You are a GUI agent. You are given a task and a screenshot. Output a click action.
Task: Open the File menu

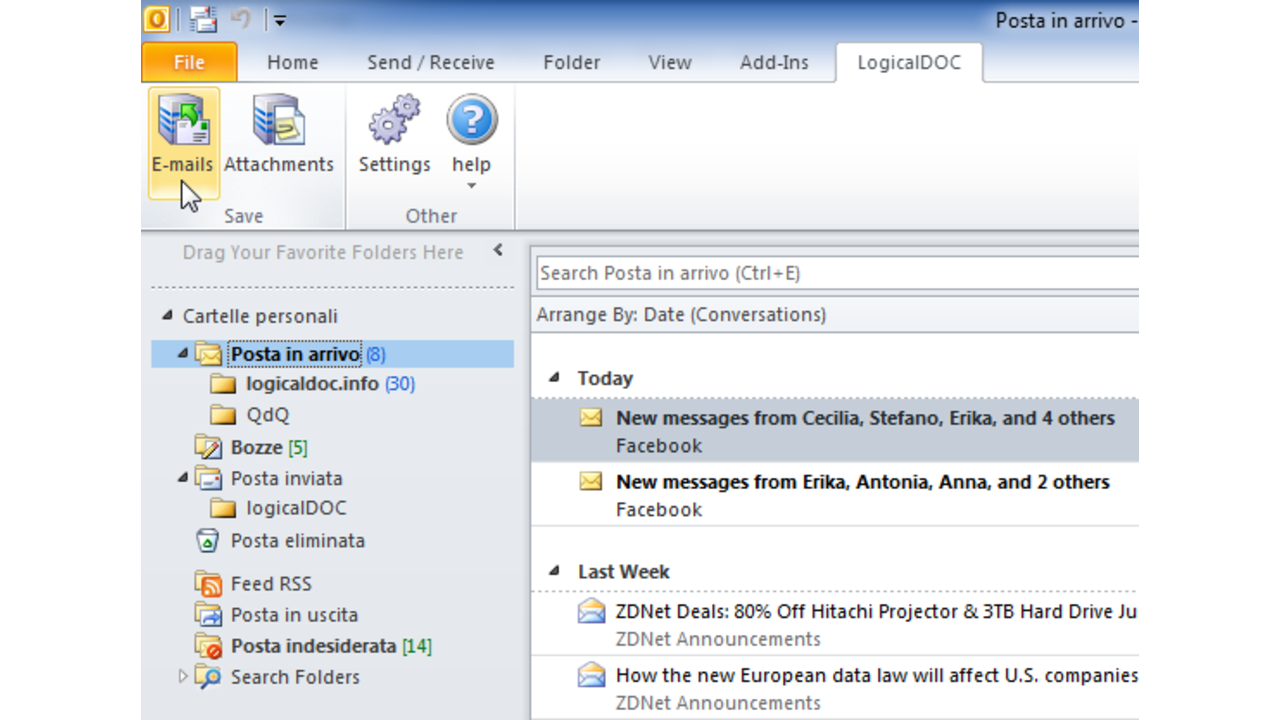(188, 61)
